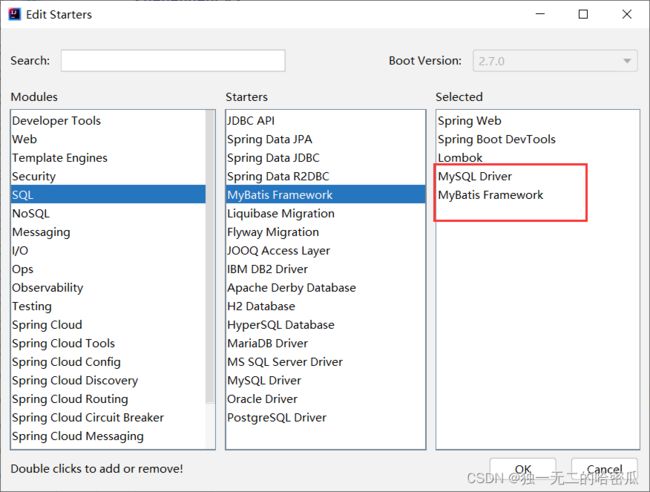Open the Boot Version dropdown
Image resolution: width=650 pixels, height=492 pixels.
[x=554, y=61]
